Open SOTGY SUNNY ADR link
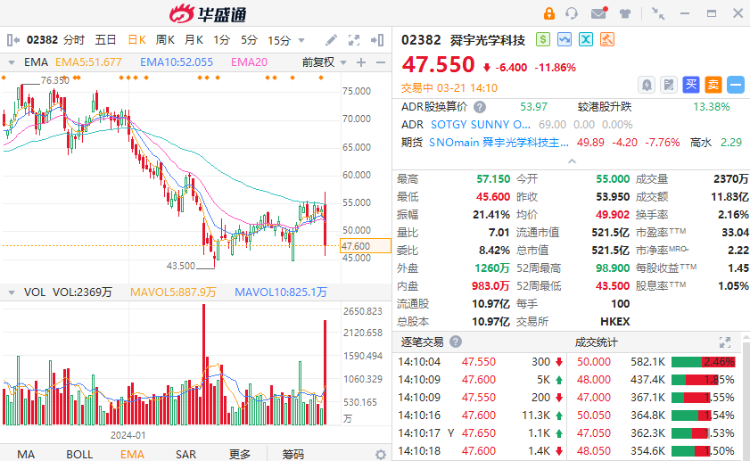 tap(481, 125)
